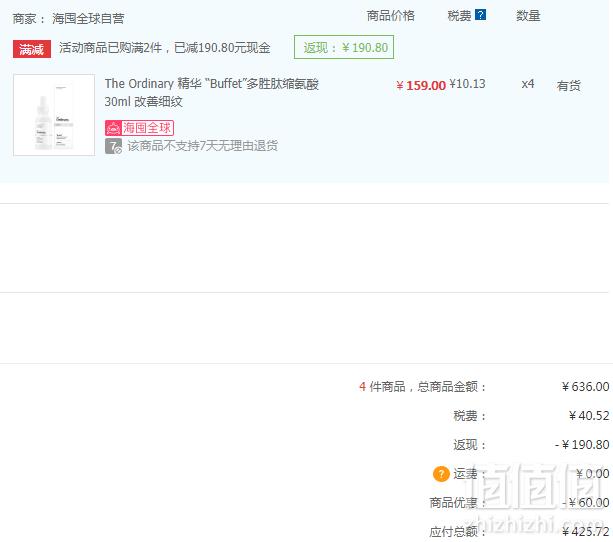Click the red 满减 promotion tag
The width and height of the screenshot is (613, 542).
click(x=32, y=49)
